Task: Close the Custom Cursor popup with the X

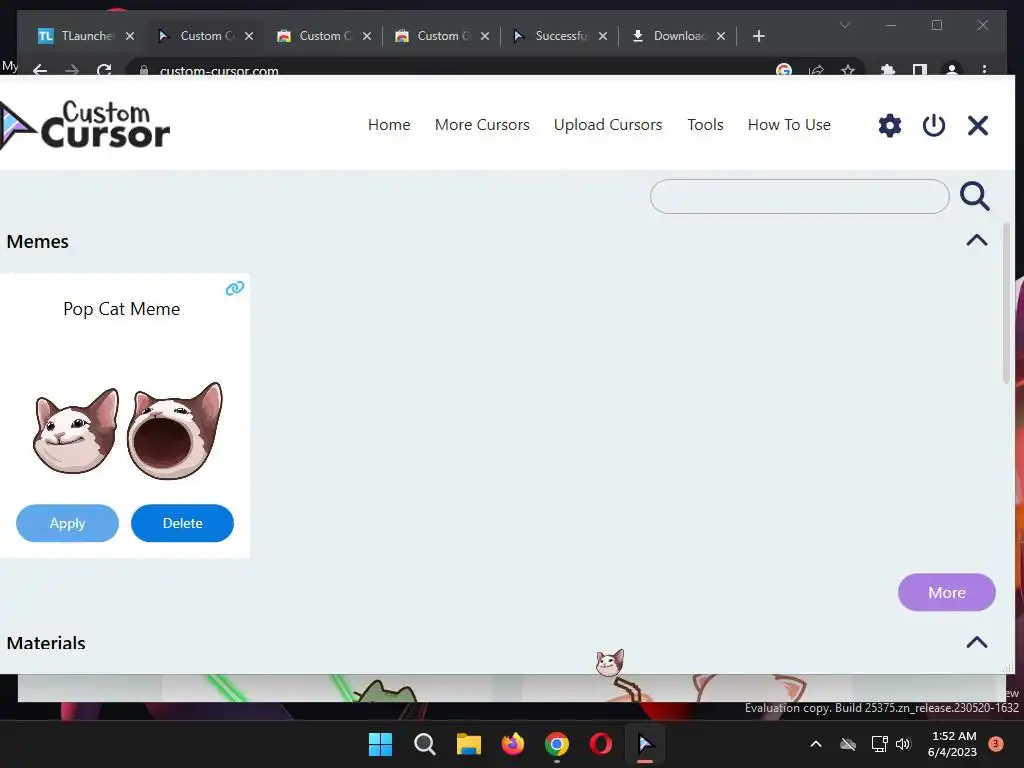Action: pos(978,125)
